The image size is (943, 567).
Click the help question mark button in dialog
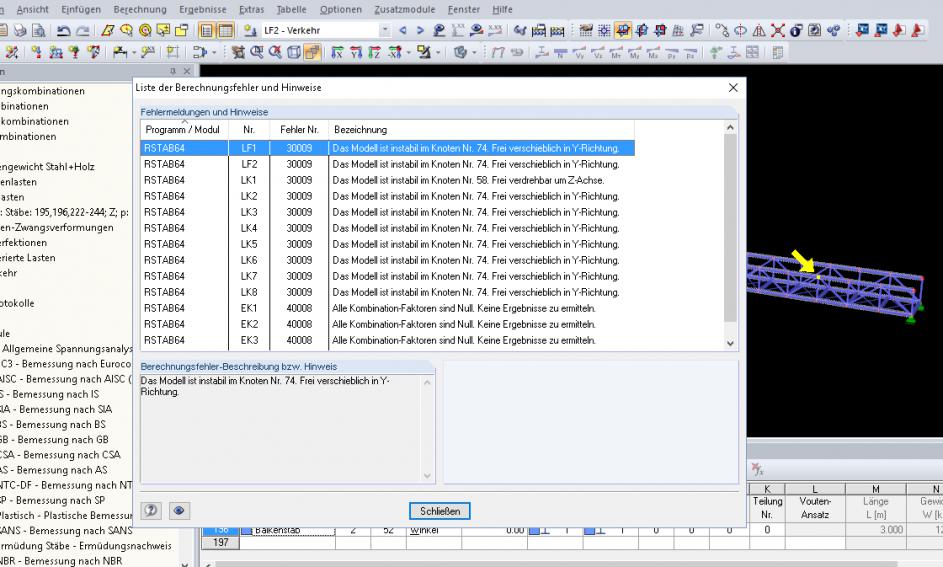(150, 510)
